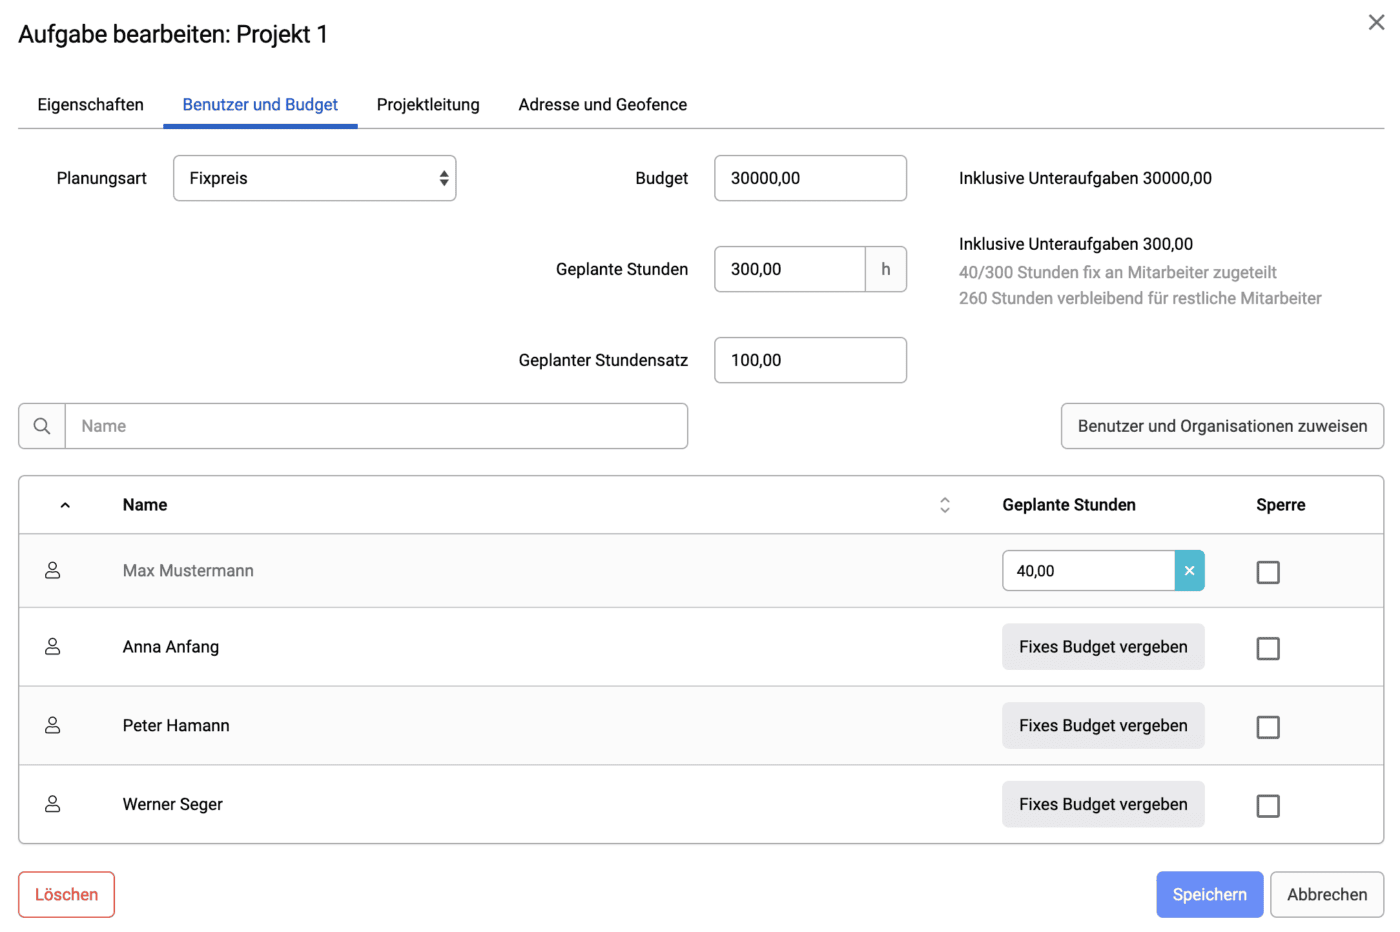Save changes with Speichern
The image size is (1400, 932).
(1210, 894)
